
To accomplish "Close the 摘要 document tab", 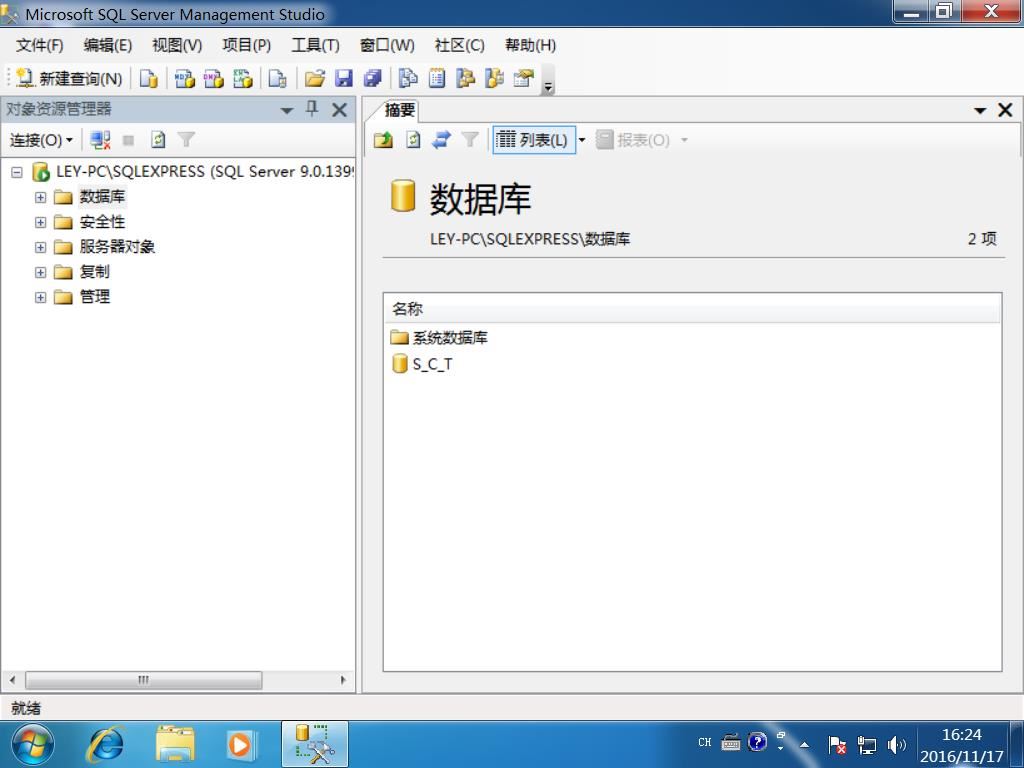I will click(1006, 110).
